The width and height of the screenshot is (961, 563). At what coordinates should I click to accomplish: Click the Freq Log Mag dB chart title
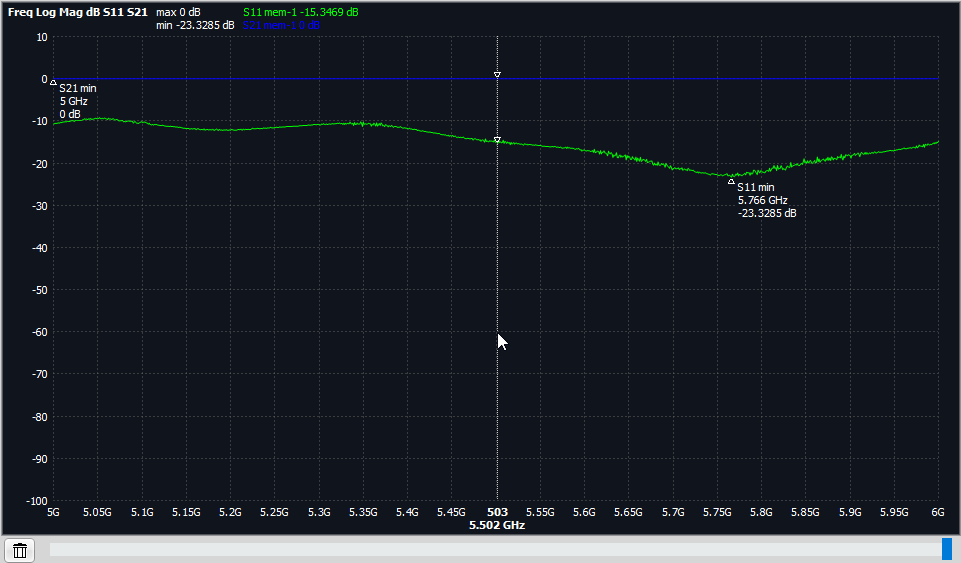76,12
